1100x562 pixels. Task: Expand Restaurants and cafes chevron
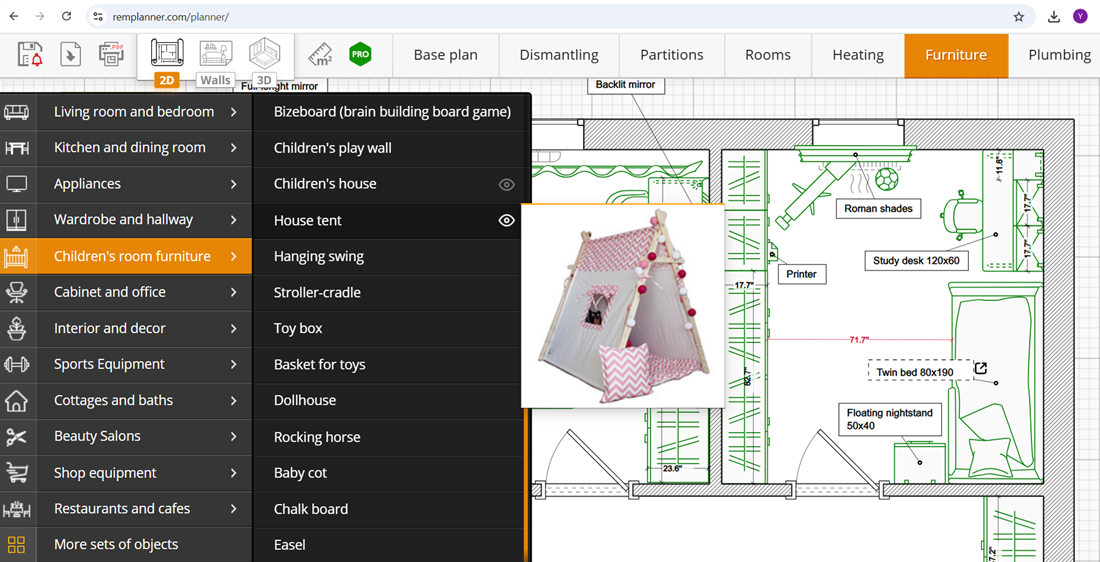(234, 509)
